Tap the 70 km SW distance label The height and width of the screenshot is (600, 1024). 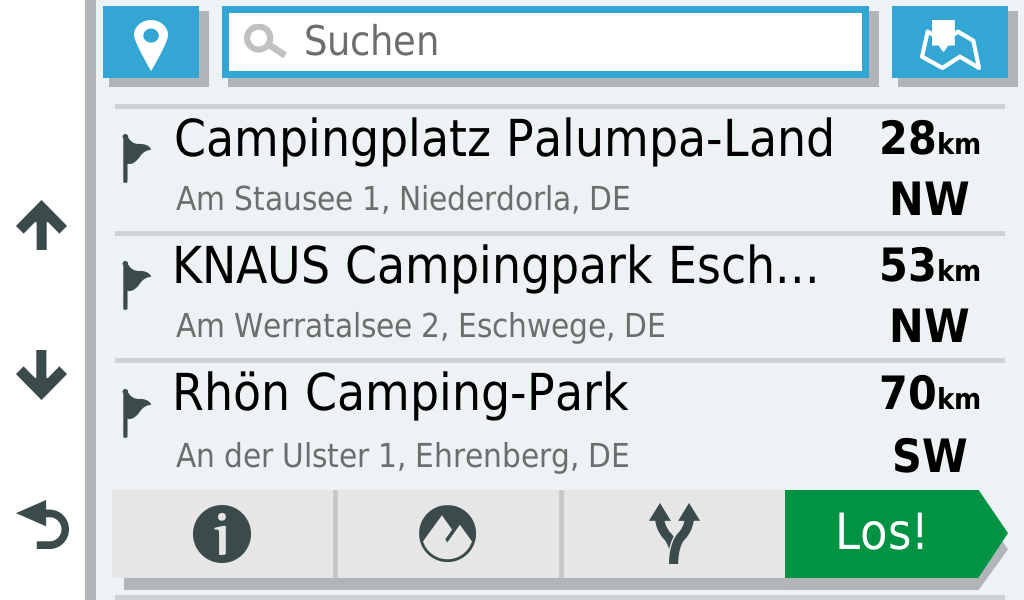[x=930, y=423]
